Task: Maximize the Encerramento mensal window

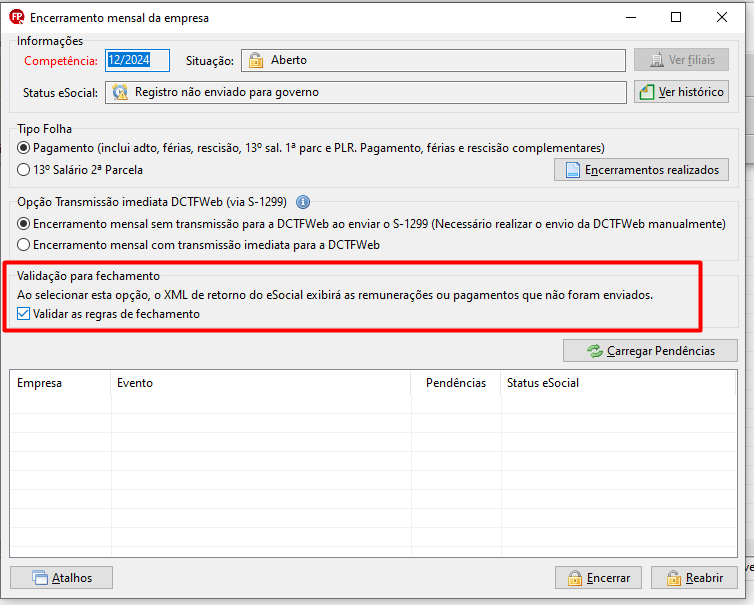Action: (676, 17)
